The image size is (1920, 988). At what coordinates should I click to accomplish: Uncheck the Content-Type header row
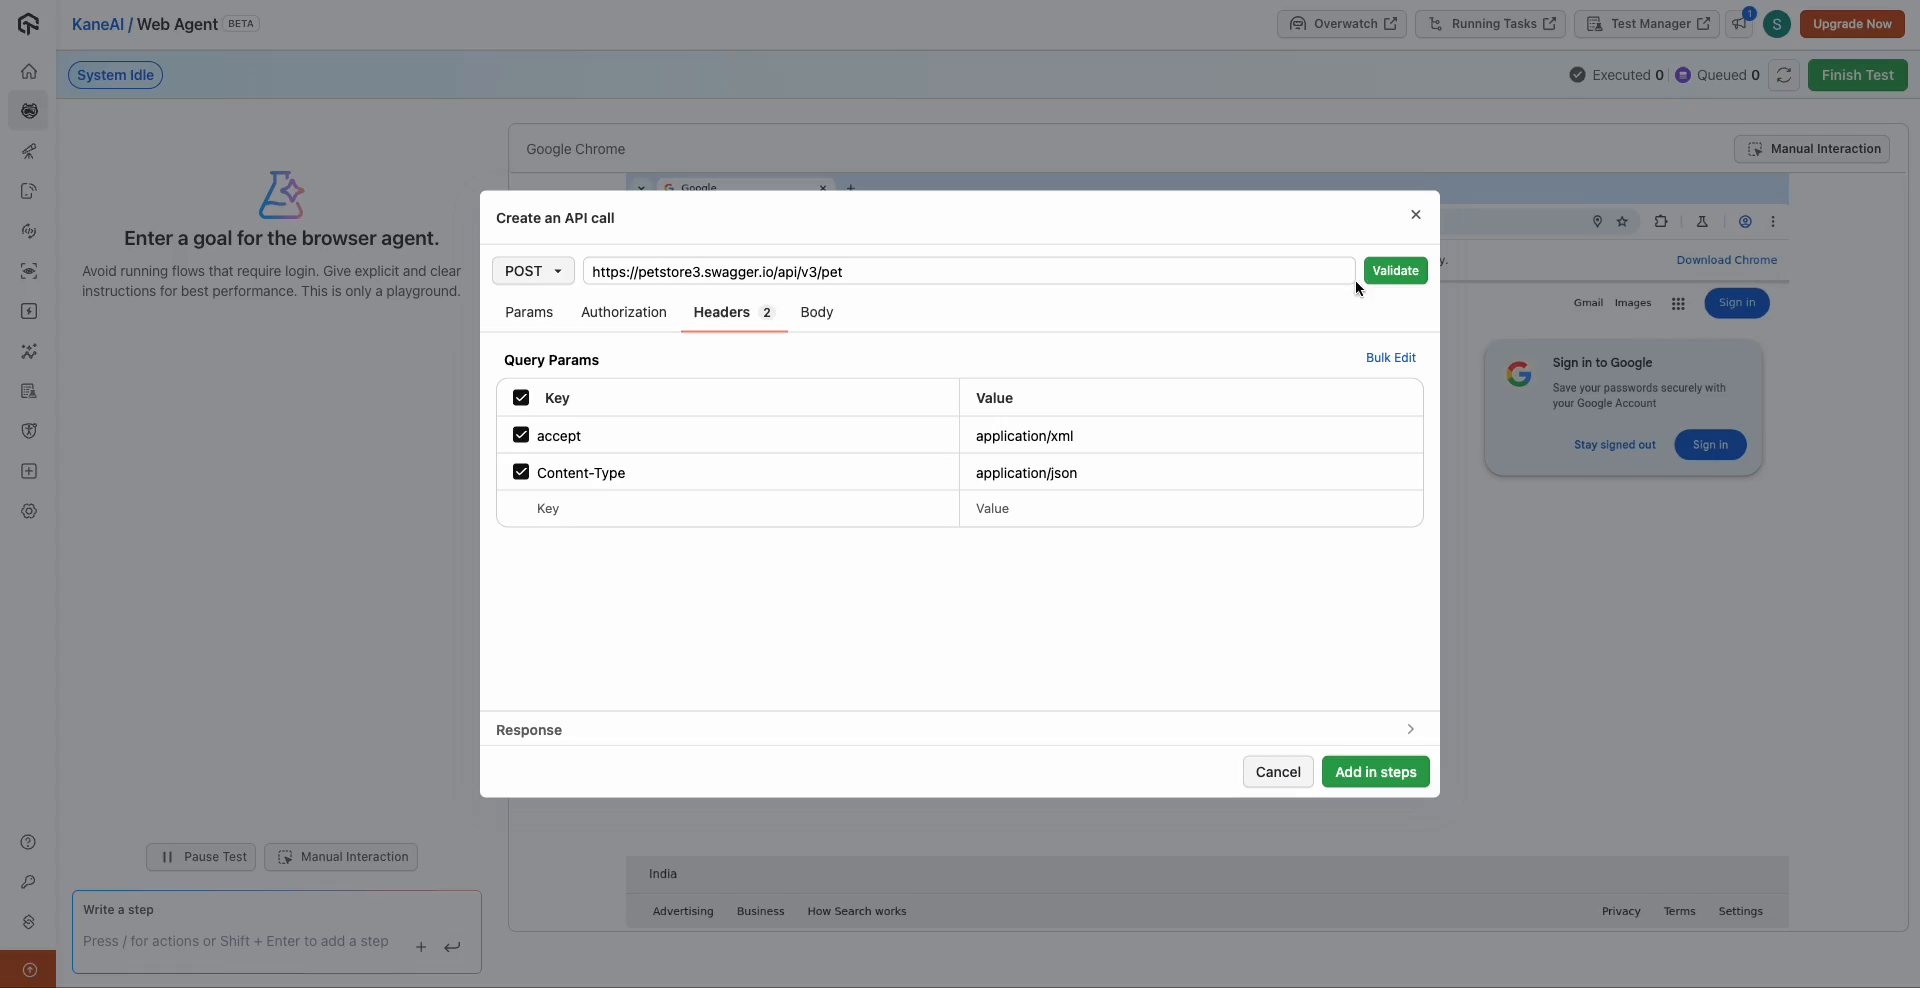(521, 471)
